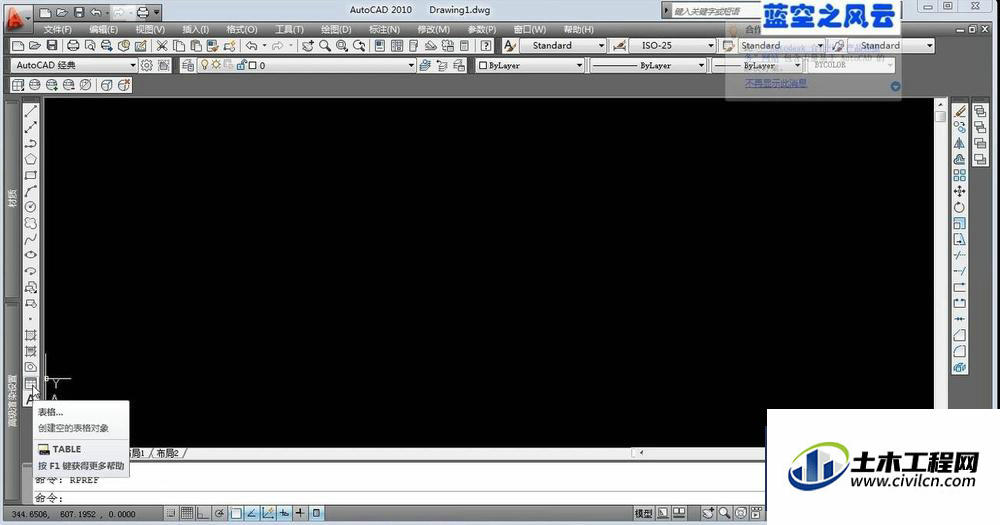
Task: Open the ByLayer linetype dropdown
Action: [647, 65]
